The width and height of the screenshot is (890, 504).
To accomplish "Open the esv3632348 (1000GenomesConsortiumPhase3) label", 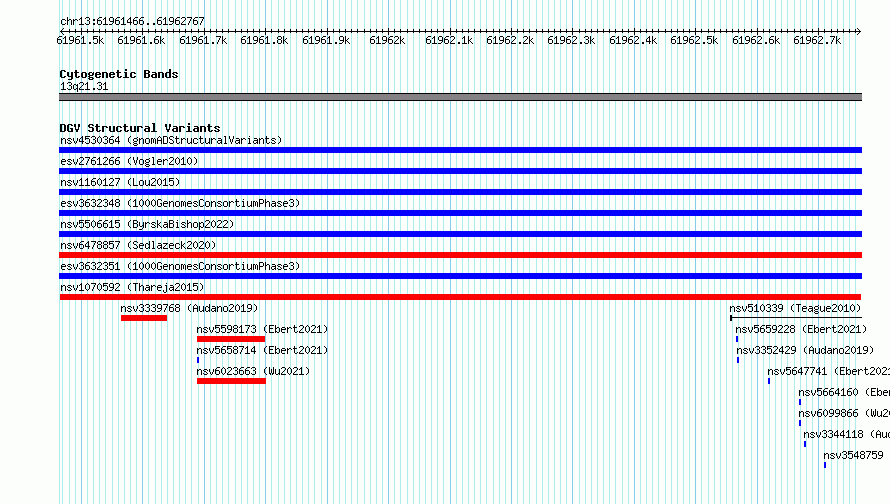I will [180, 203].
